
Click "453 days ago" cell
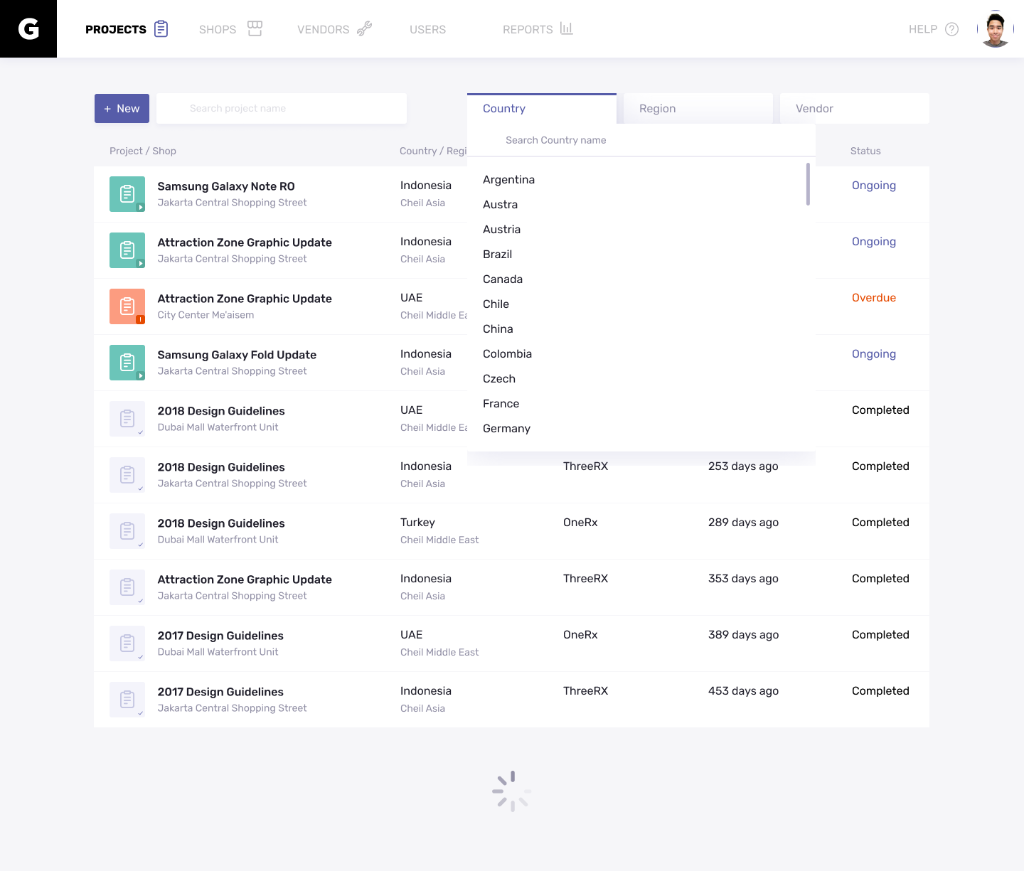[743, 691]
